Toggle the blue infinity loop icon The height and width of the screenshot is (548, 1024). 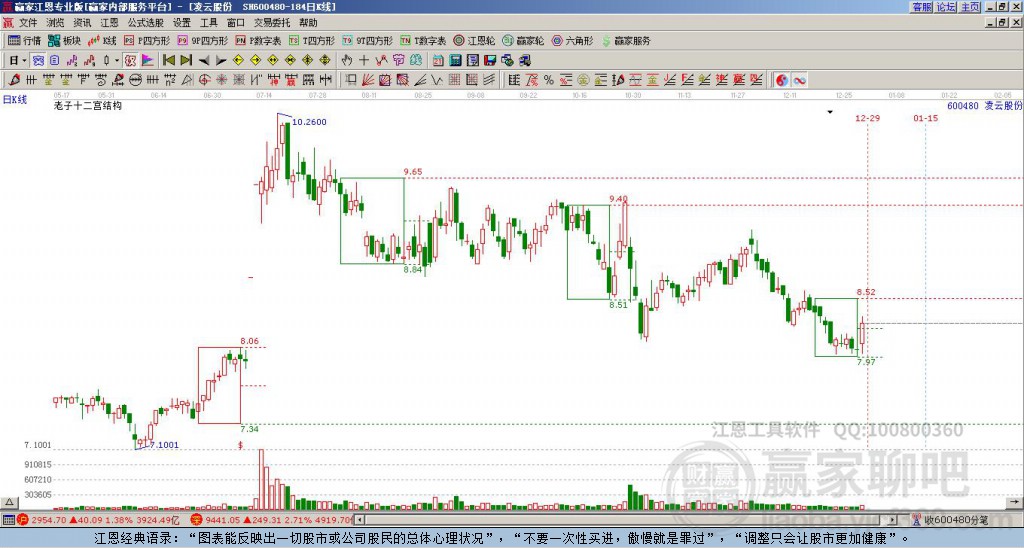coord(799,80)
